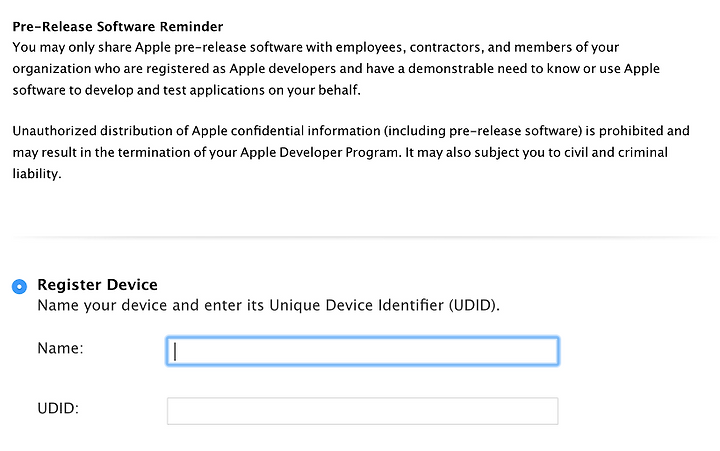The height and width of the screenshot is (451, 720).
Task: Click the "(UDID)" abbreviation in the instructions
Action: click(x=474, y=305)
